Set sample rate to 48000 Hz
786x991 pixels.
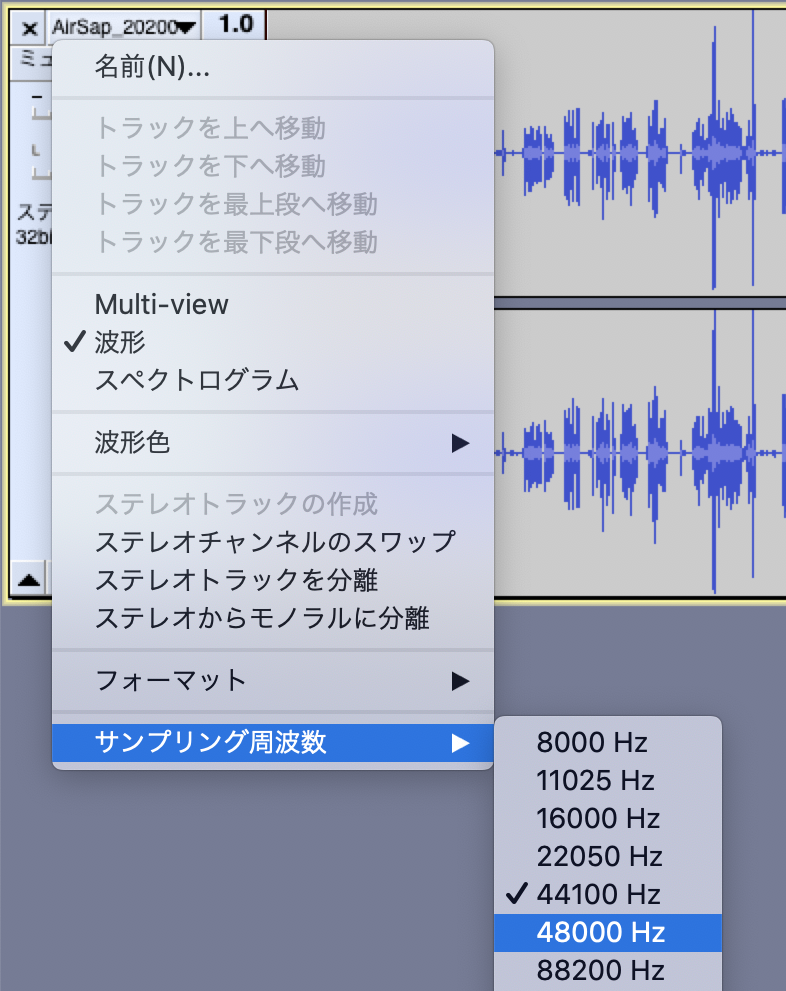coord(608,932)
